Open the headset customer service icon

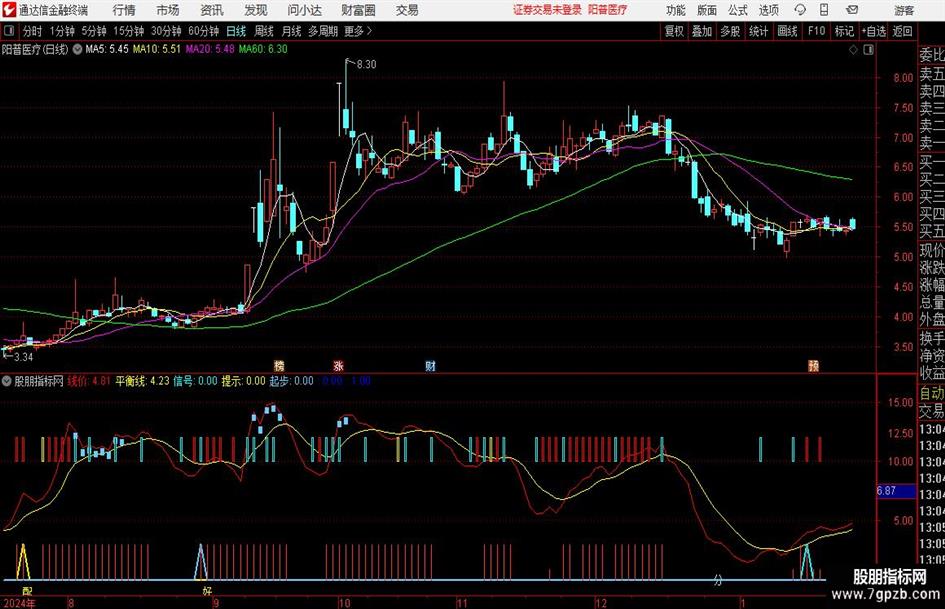[800, 10]
